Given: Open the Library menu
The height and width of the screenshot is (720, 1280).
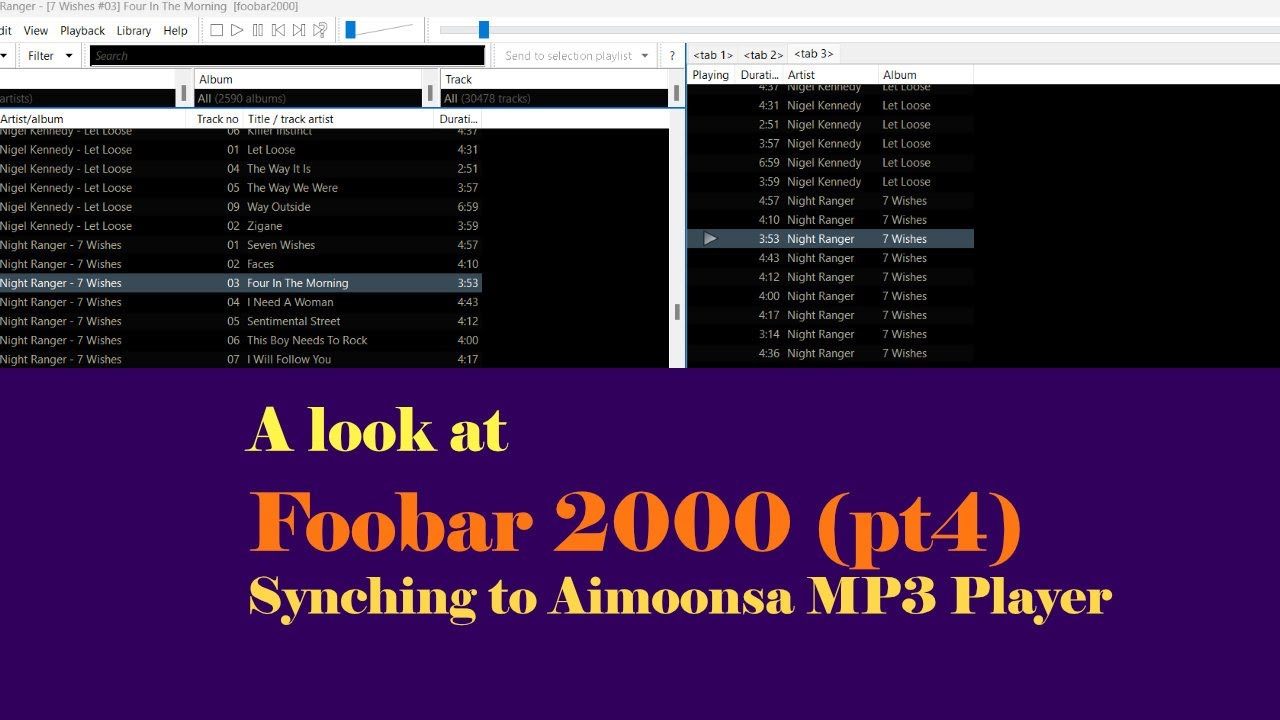Looking at the screenshot, I should click(x=134, y=31).
